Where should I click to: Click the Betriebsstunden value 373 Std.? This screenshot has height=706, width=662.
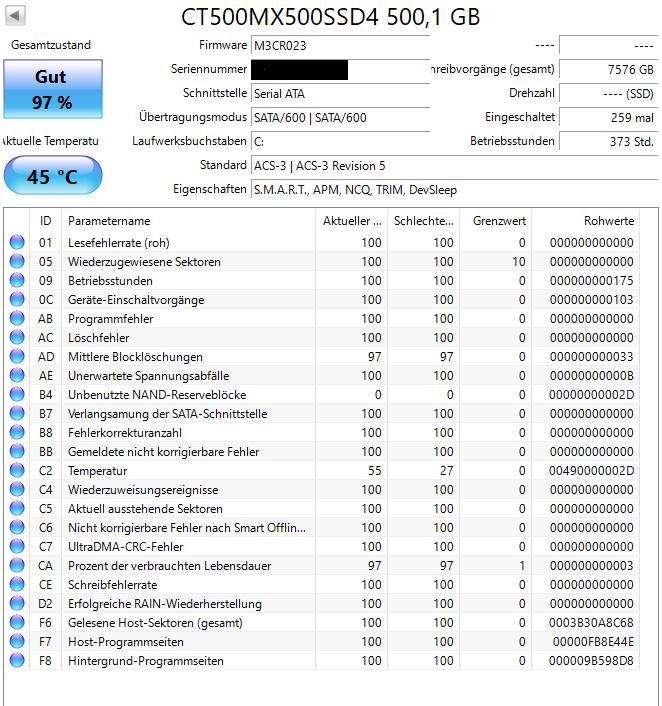[x=608, y=141]
